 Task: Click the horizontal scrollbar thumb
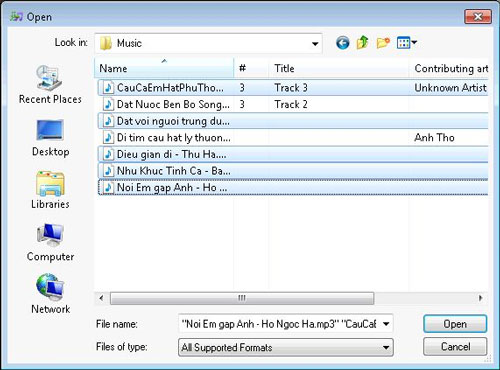pos(242,298)
